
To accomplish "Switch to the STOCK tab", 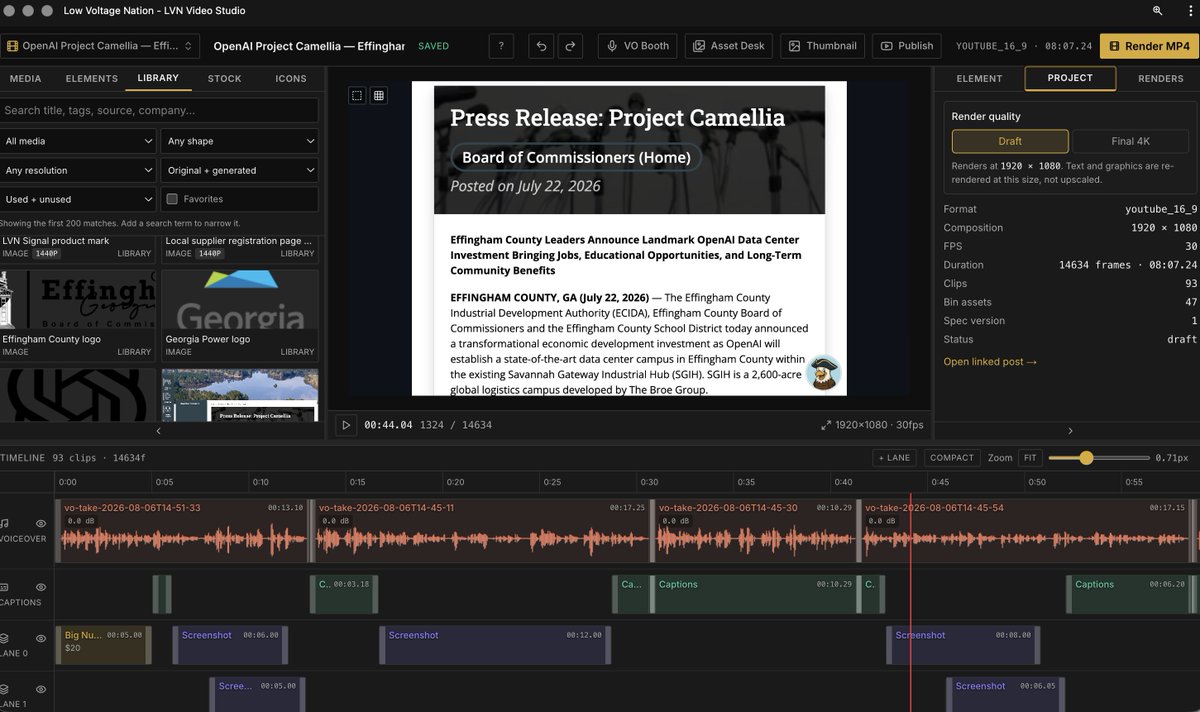I will [x=224, y=78].
